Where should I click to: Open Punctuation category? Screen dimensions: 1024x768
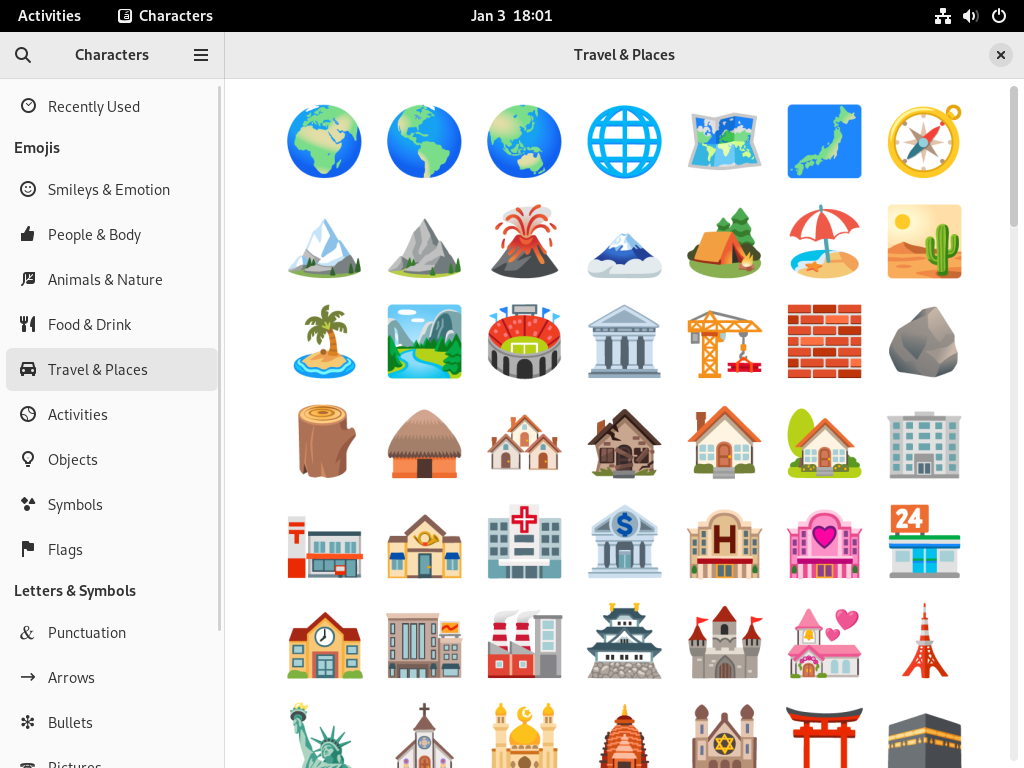click(112, 633)
